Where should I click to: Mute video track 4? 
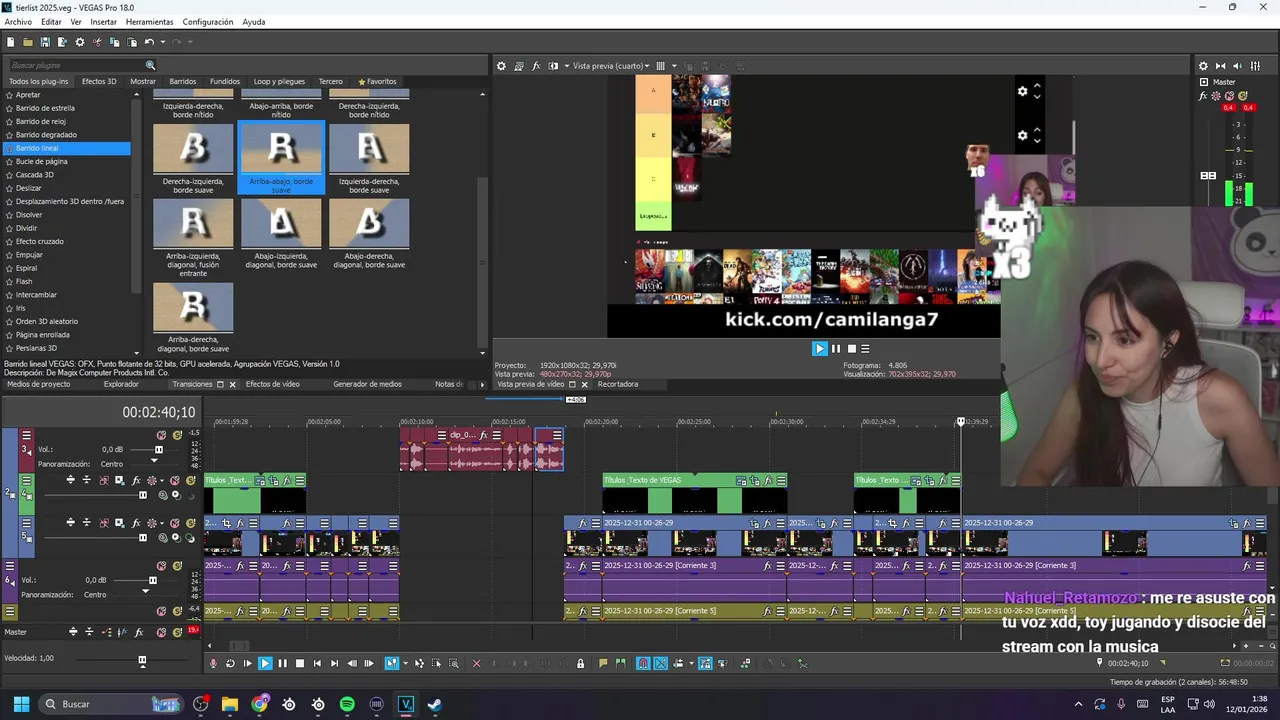point(176,480)
